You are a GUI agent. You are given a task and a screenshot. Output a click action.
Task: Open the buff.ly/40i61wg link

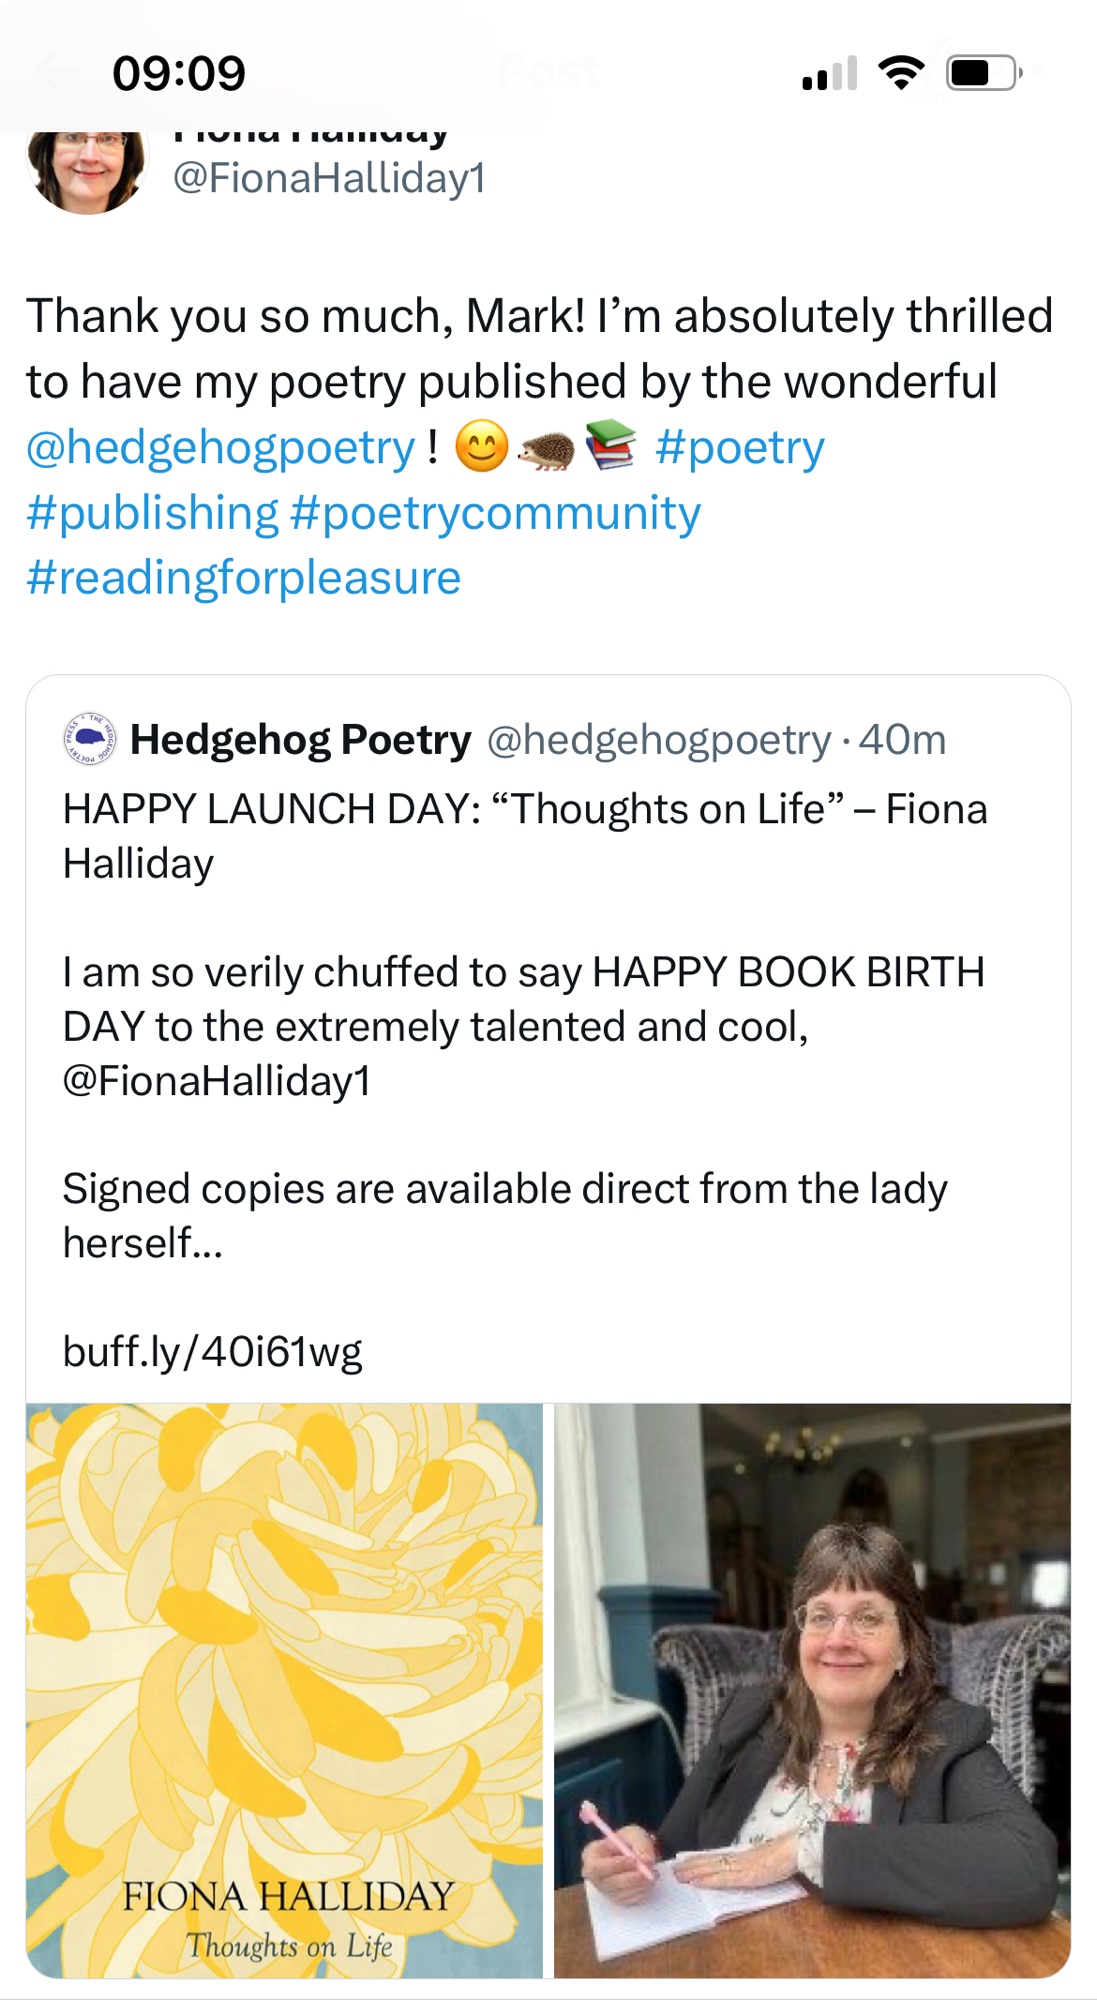[212, 1351]
